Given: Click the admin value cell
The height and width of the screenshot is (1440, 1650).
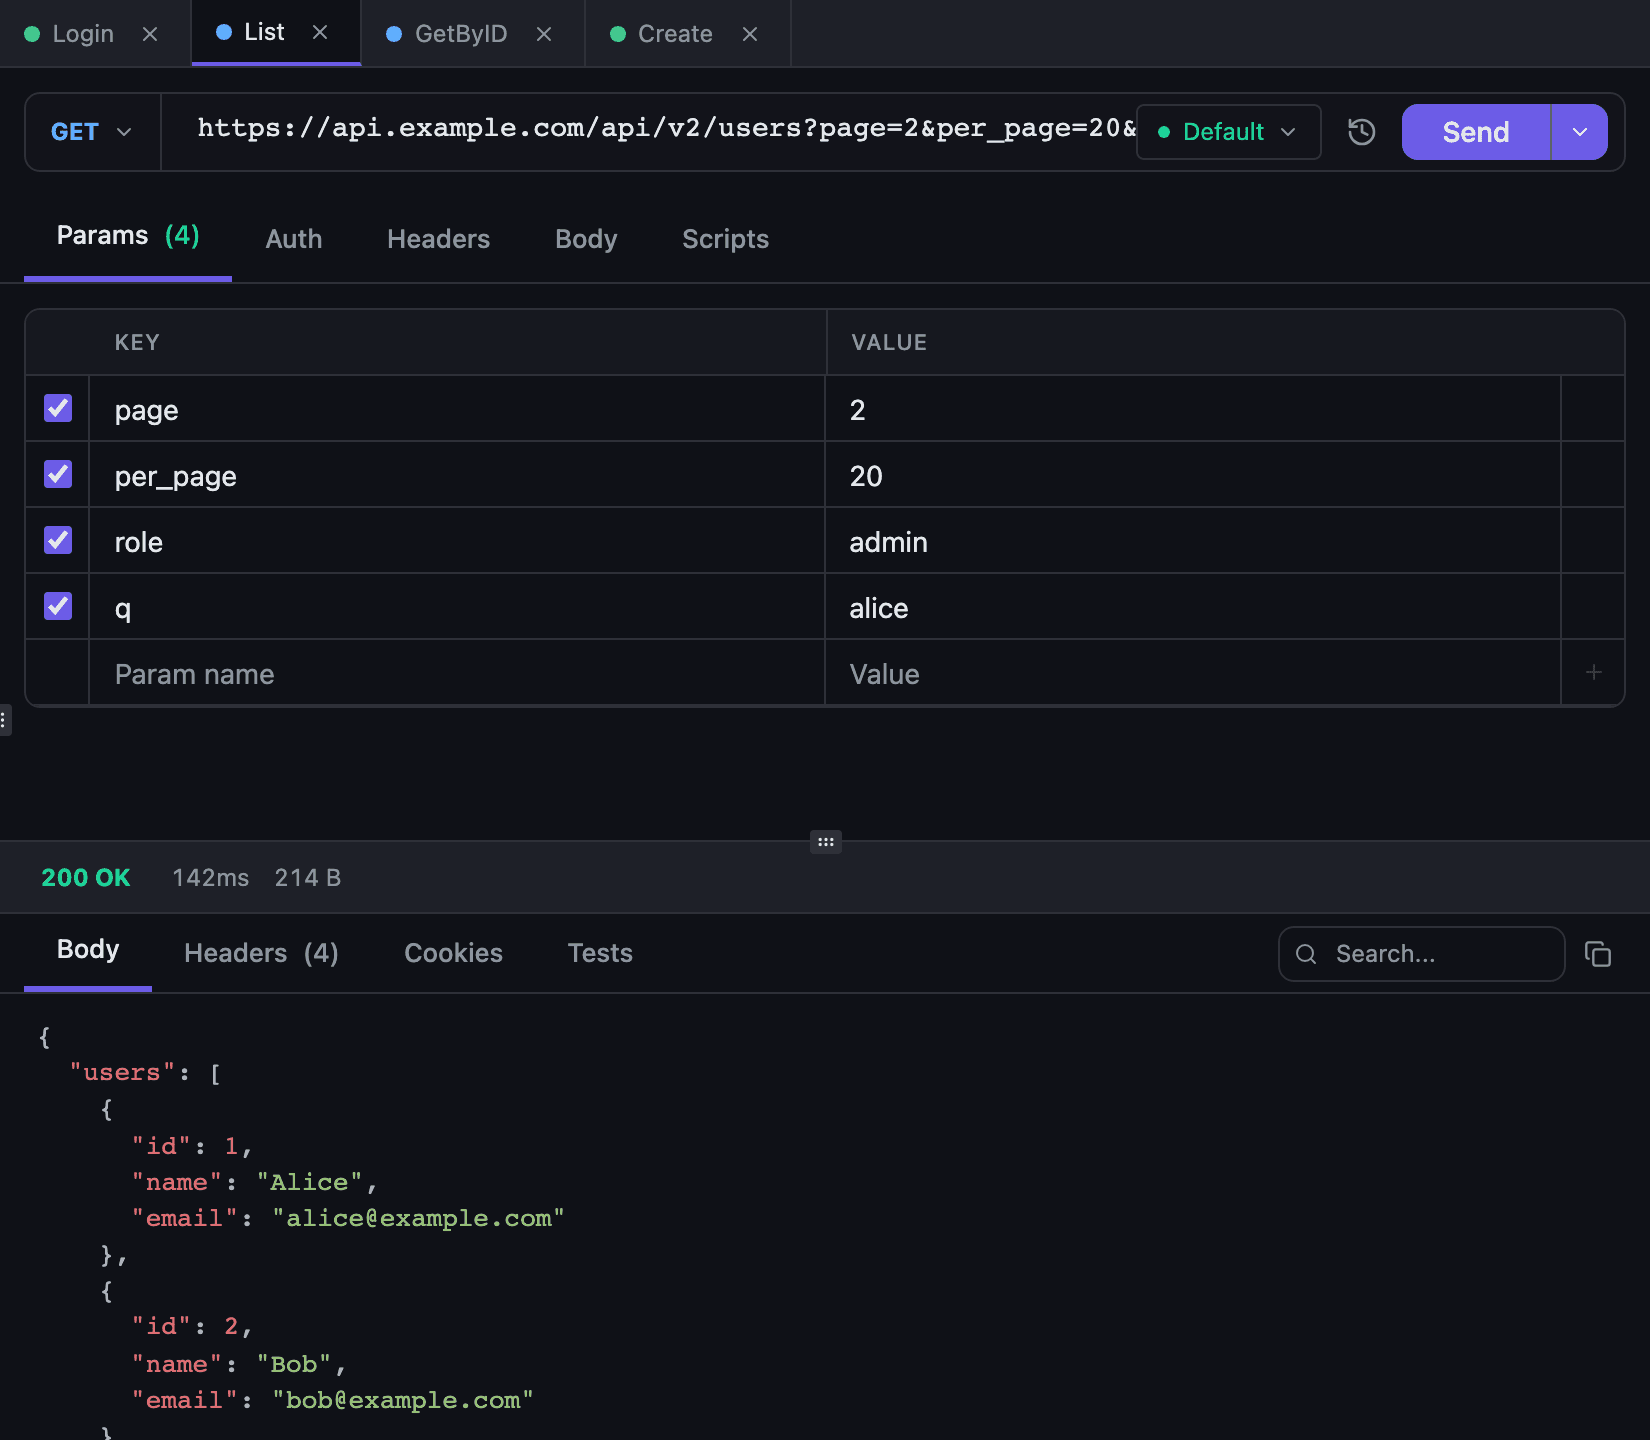Looking at the screenshot, I should [1193, 541].
